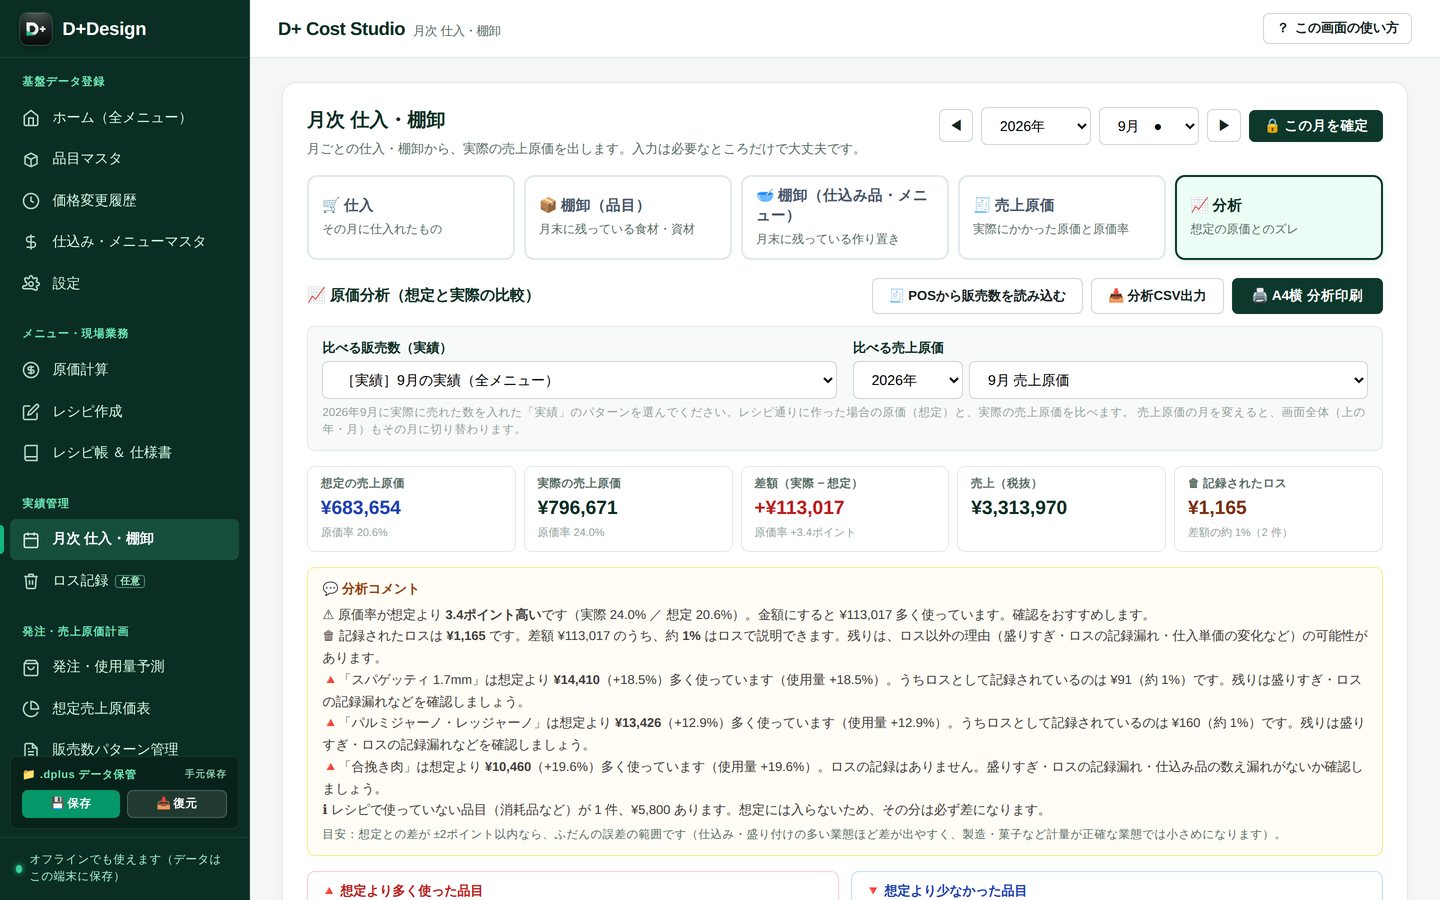Click the 実際の売上原価 ¥796,671 card
Screen dimensions: 1440x900
pos(628,509)
